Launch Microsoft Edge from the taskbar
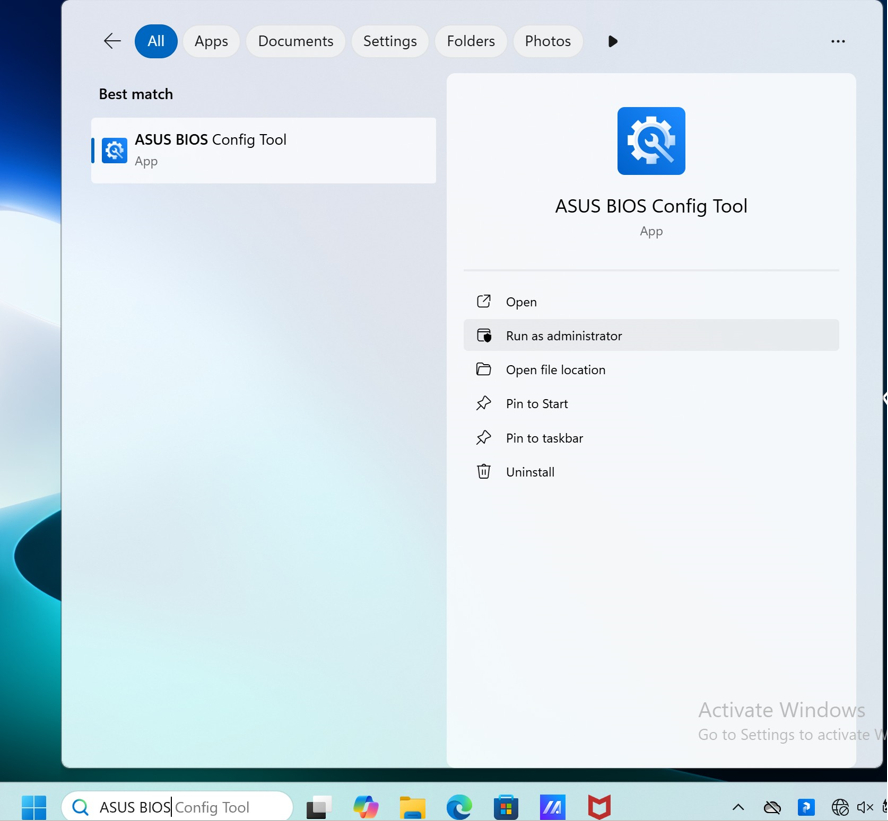Viewport: 888px width, 821px height. pyautogui.click(x=459, y=807)
